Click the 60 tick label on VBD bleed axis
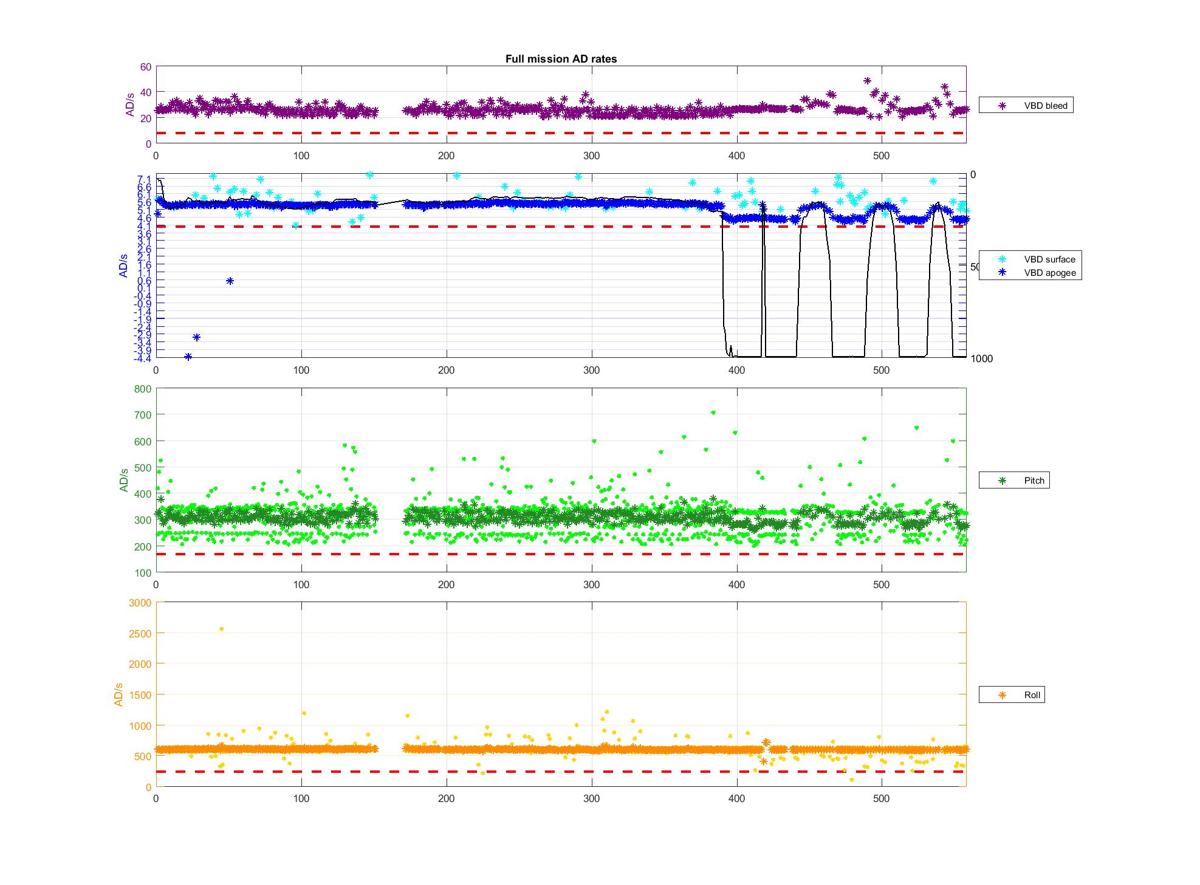1200x885 pixels. 145,67
